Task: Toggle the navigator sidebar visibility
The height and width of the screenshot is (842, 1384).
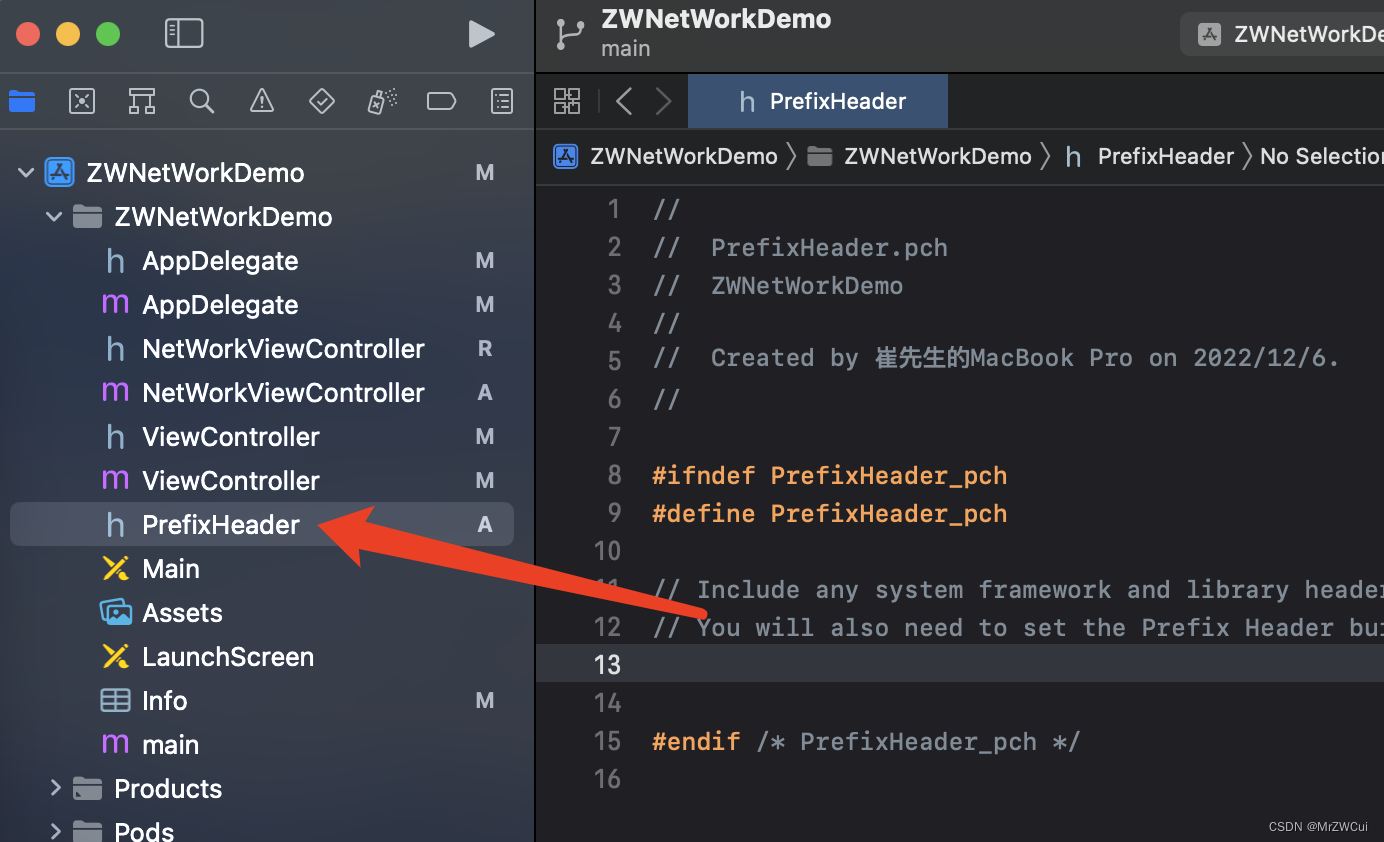Action: pos(184,33)
